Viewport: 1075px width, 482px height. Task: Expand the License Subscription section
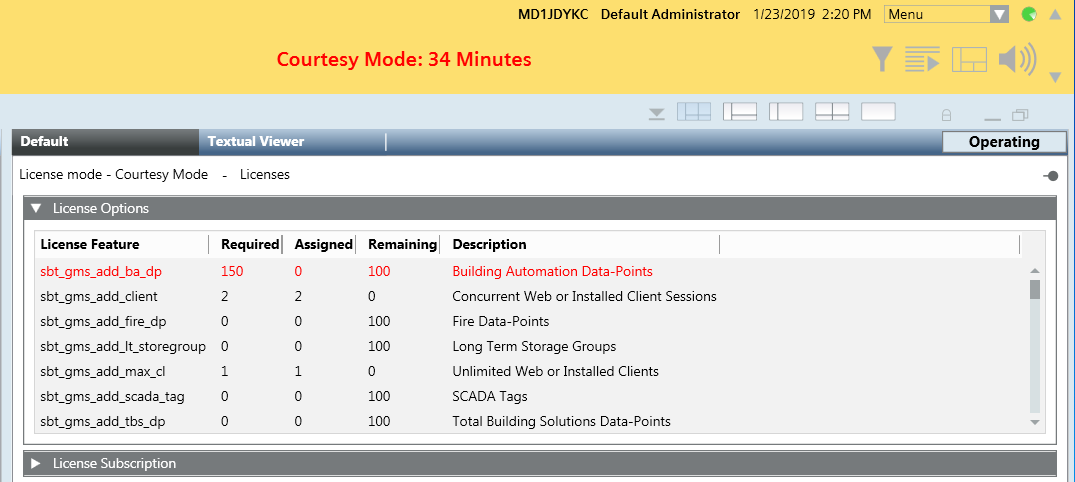pos(37,463)
